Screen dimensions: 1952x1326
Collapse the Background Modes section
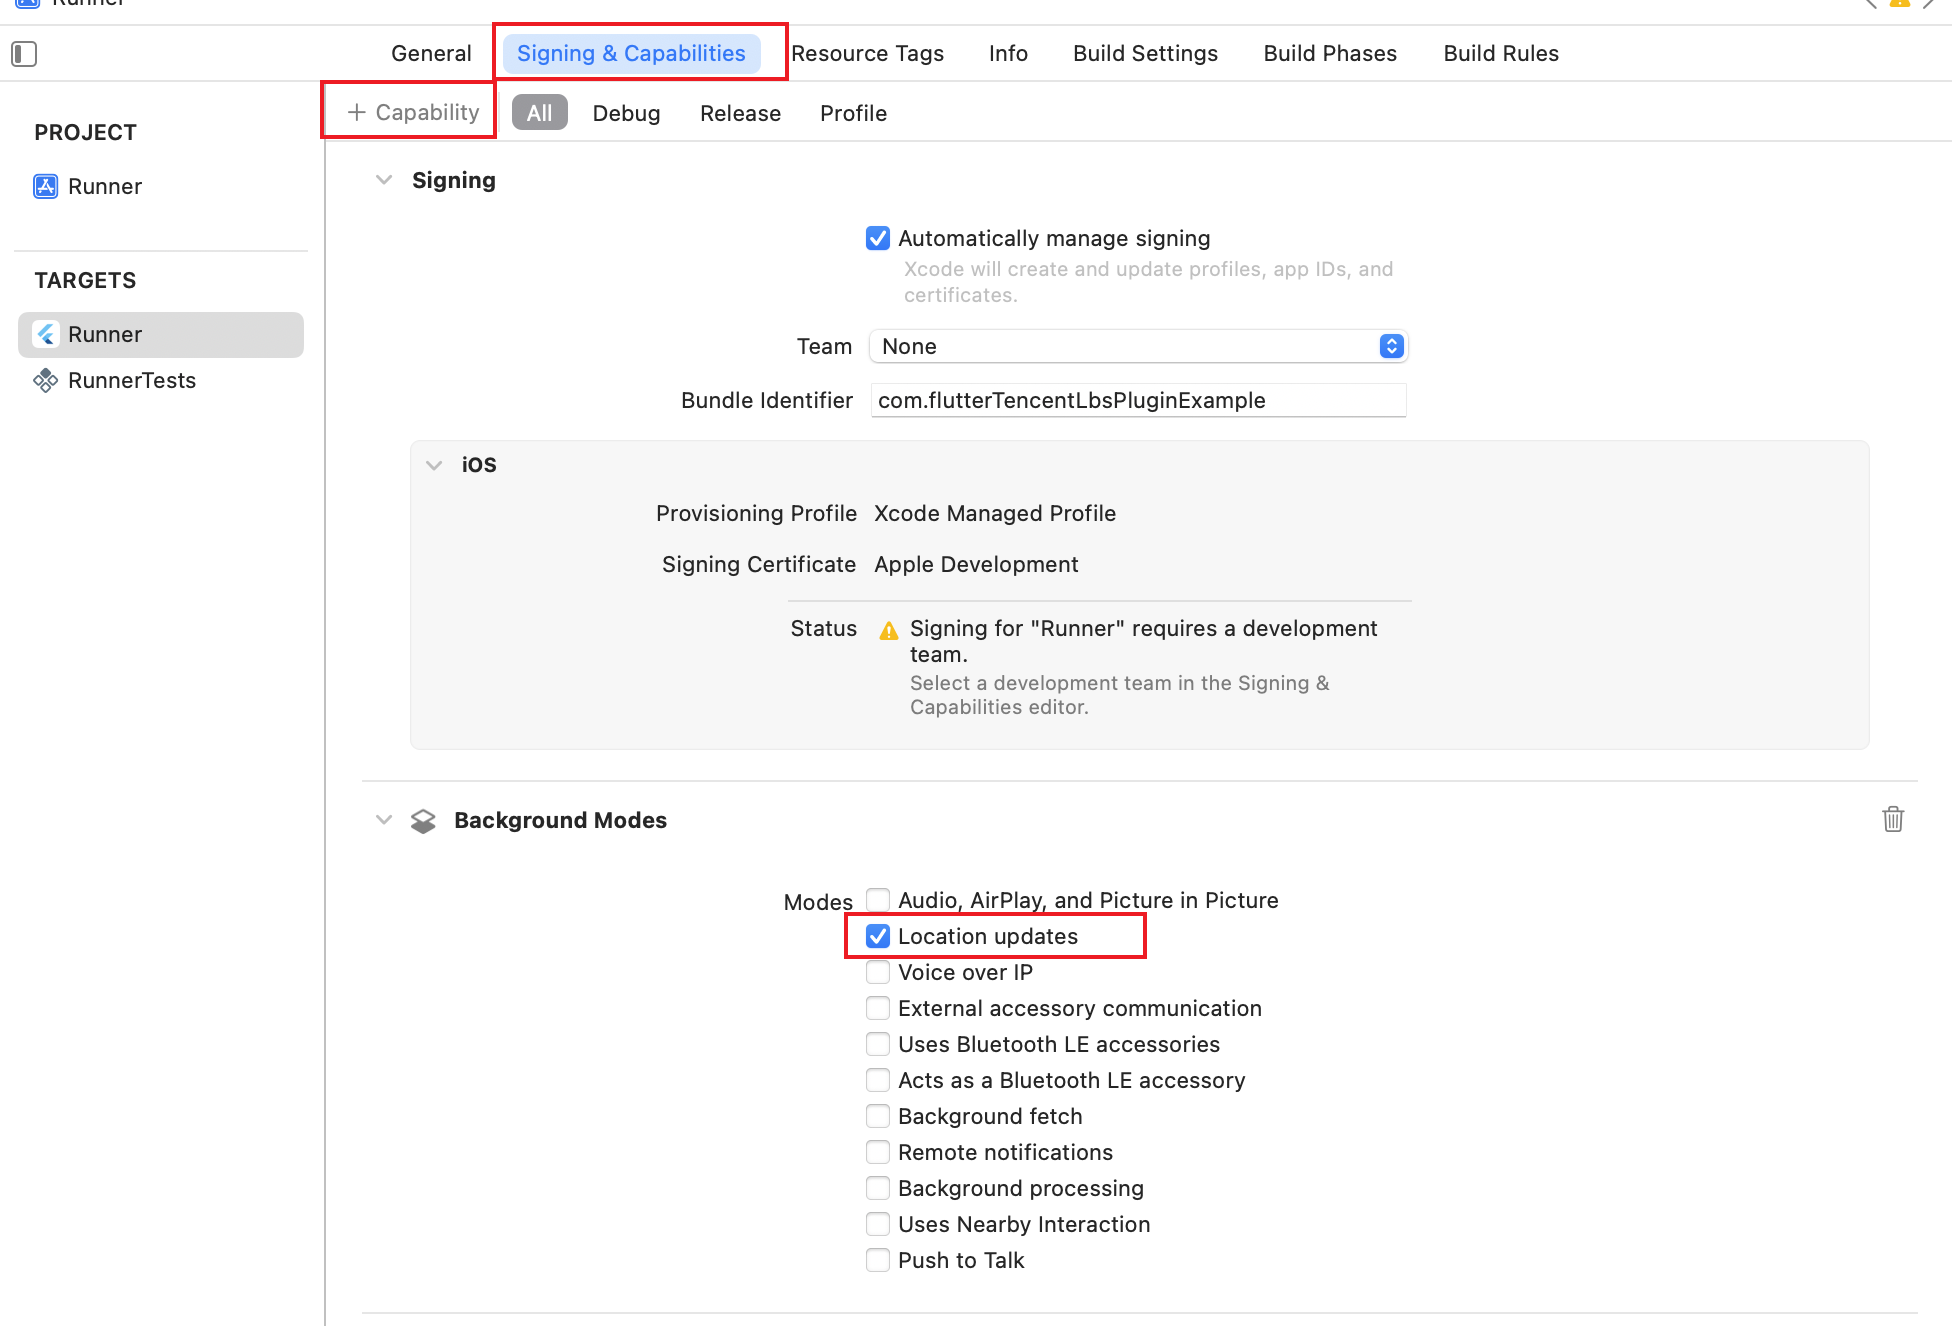(x=384, y=821)
